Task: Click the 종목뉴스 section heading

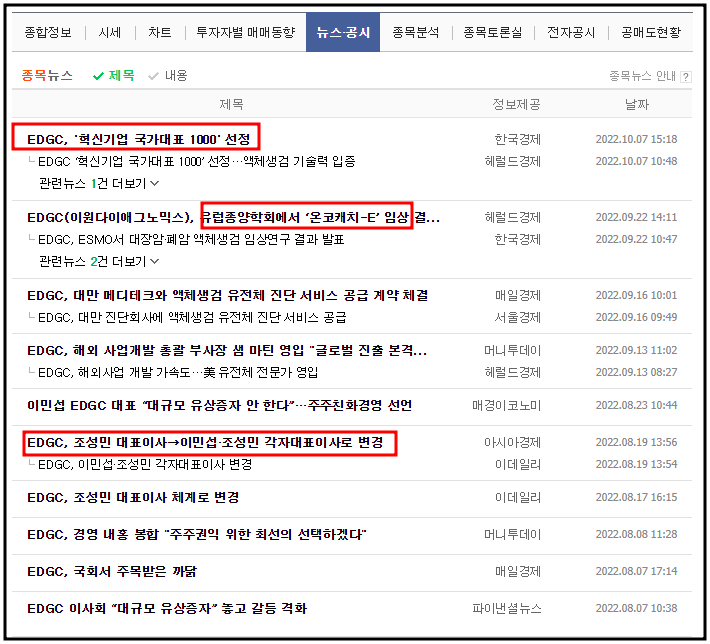Action: (47, 75)
